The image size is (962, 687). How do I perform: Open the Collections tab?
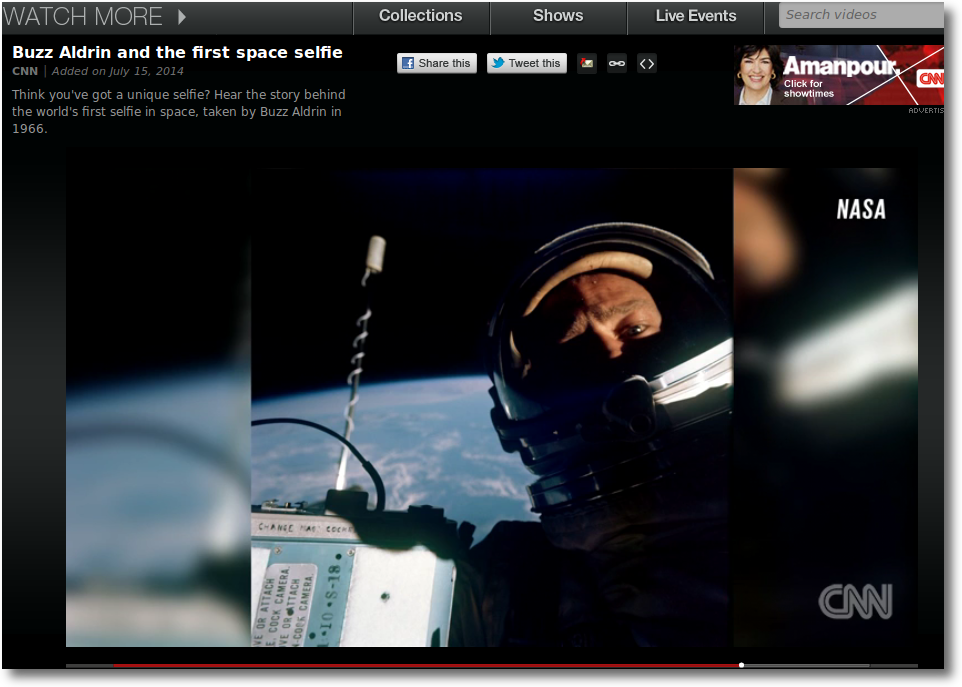[421, 17]
